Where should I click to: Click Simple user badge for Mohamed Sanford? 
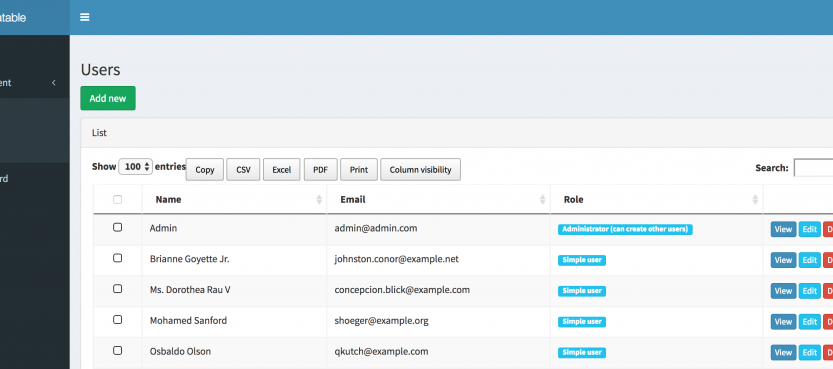click(582, 322)
